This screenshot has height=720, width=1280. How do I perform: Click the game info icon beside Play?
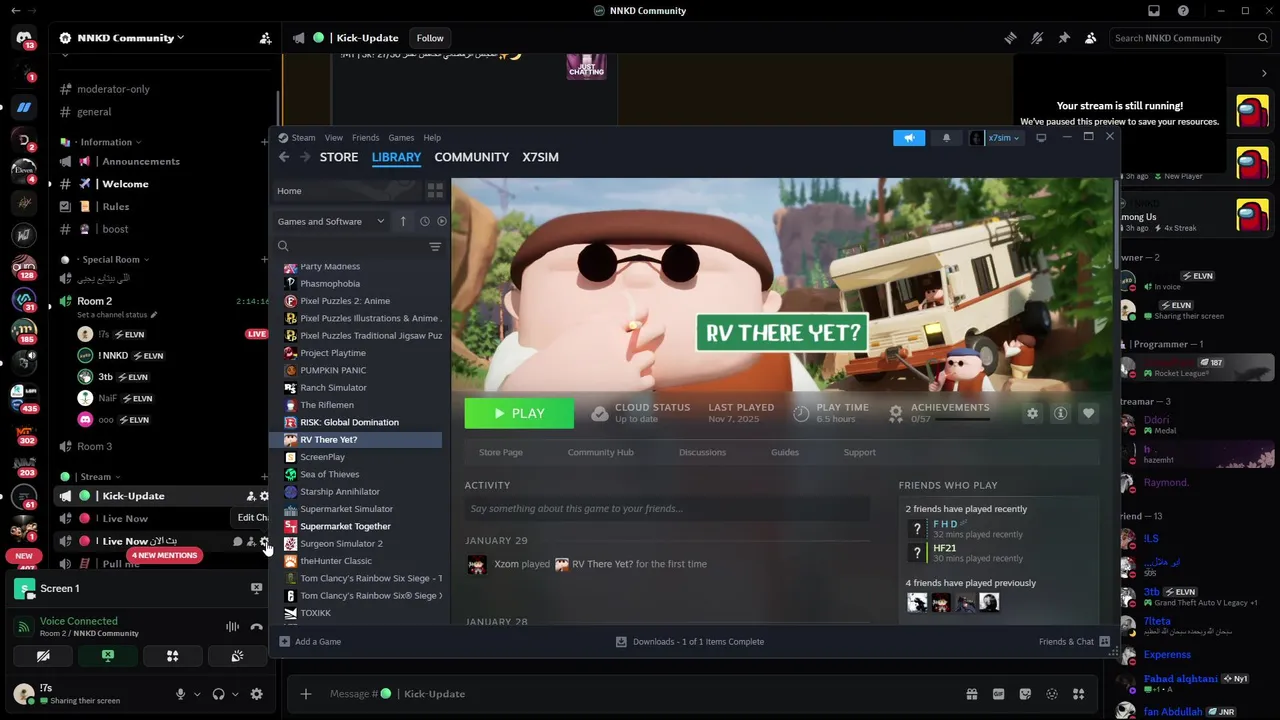click(x=1060, y=413)
